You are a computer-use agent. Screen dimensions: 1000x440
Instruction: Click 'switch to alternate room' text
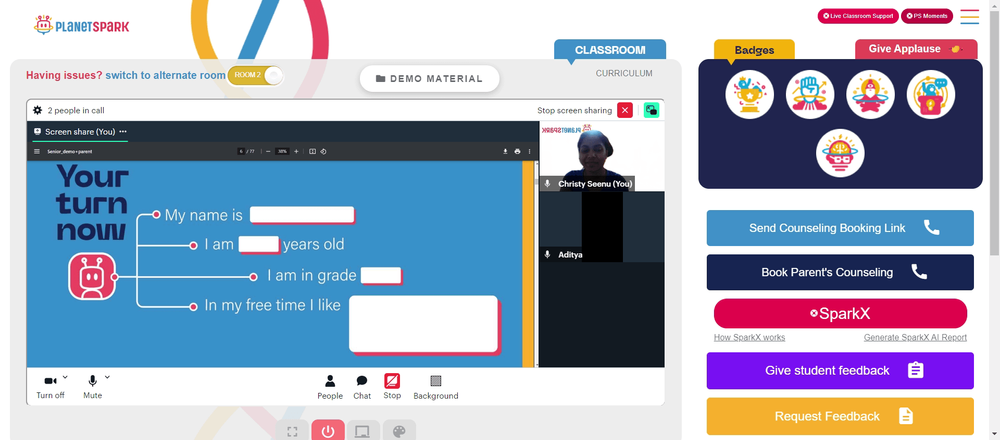click(165, 75)
